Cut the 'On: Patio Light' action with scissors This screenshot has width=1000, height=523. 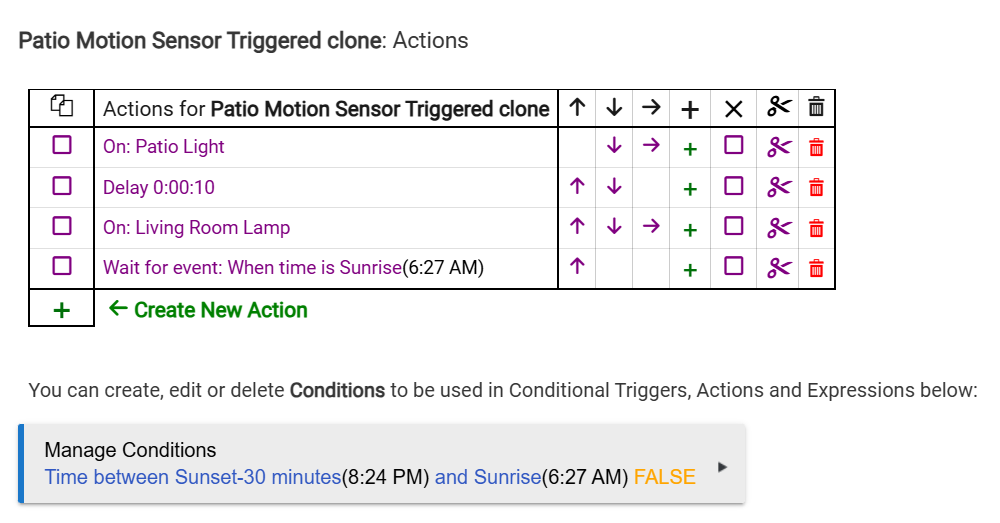[x=779, y=147]
